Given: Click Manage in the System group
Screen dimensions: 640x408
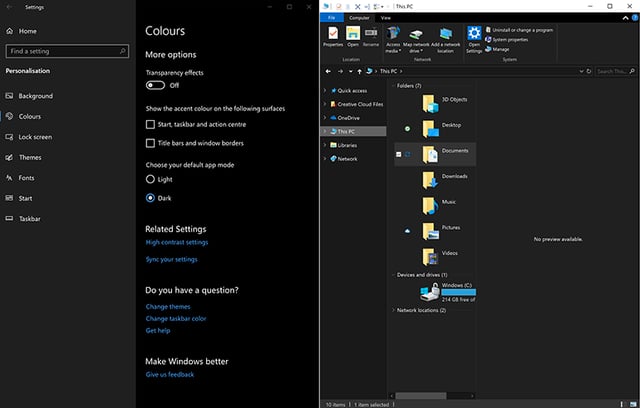Looking at the screenshot, I should click(x=497, y=49).
